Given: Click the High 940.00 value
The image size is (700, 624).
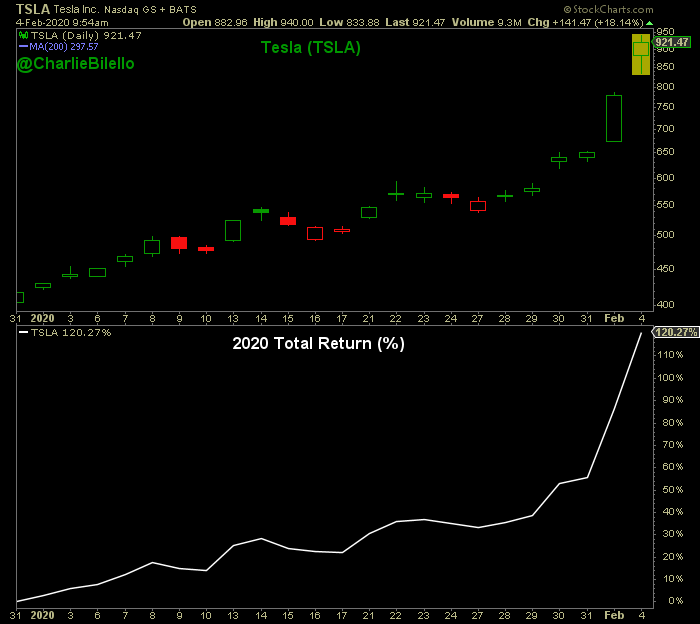Looking at the screenshot, I should point(283,22).
